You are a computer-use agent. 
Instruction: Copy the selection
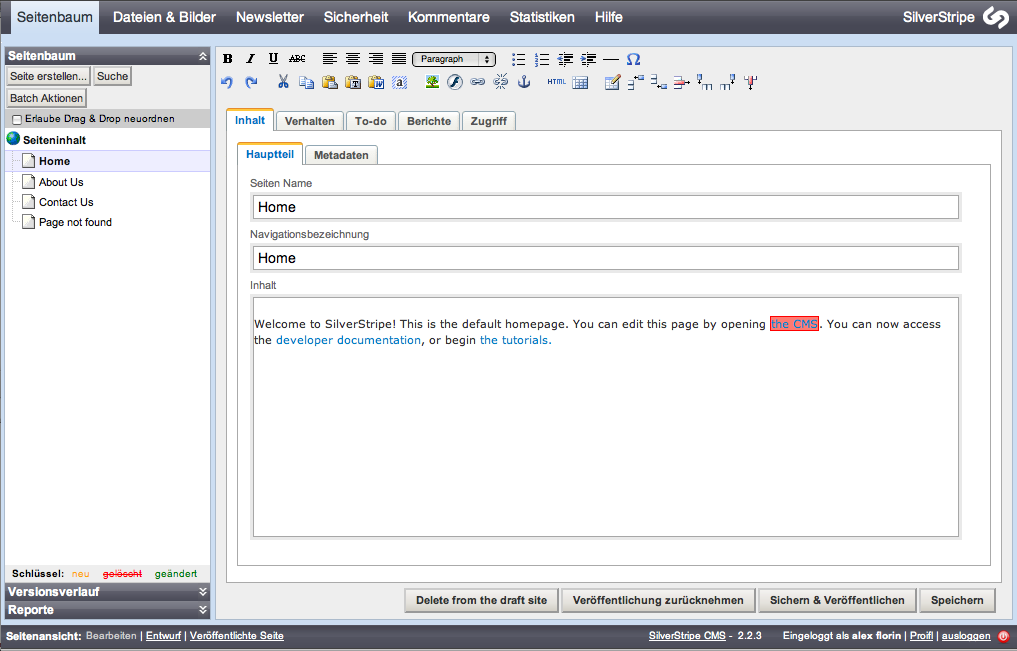click(306, 82)
